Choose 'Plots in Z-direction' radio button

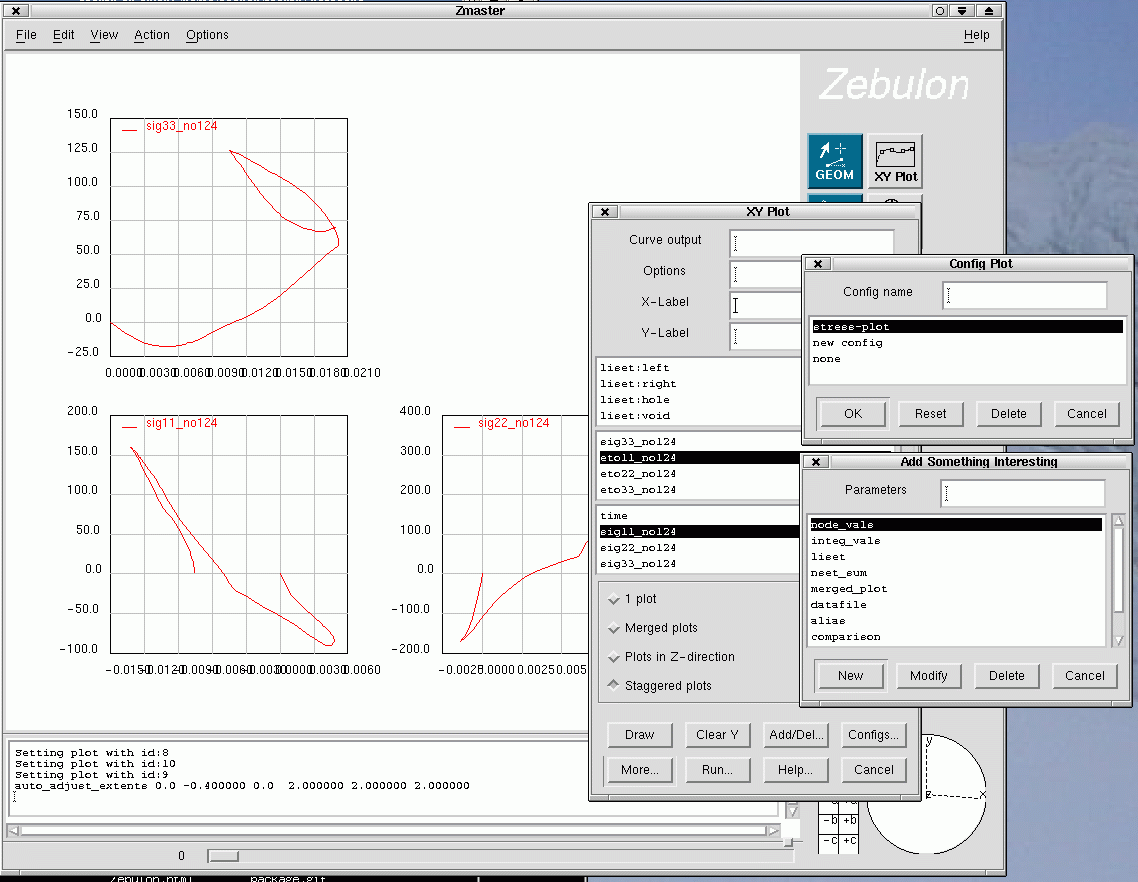[614, 657]
